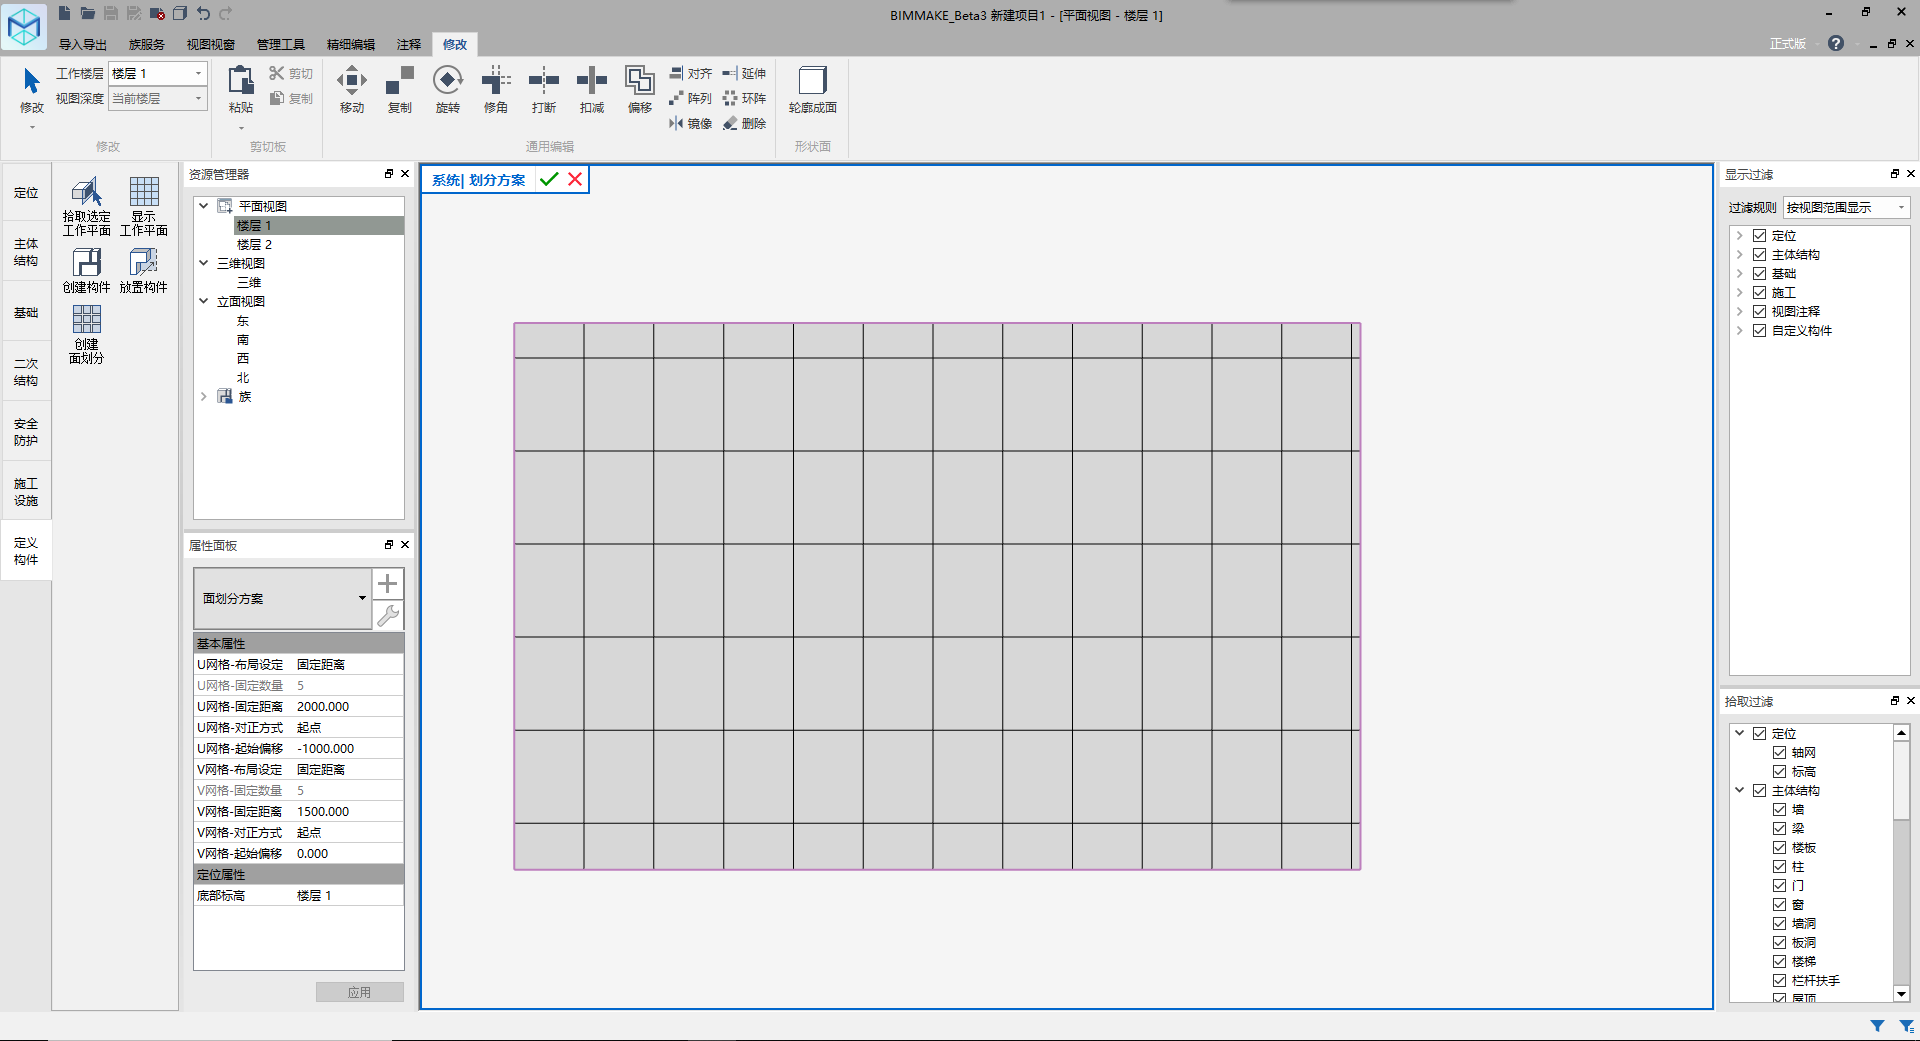Click the 阵列 (Array) tool
Viewport: 1920px width, 1041px height.
690,98
